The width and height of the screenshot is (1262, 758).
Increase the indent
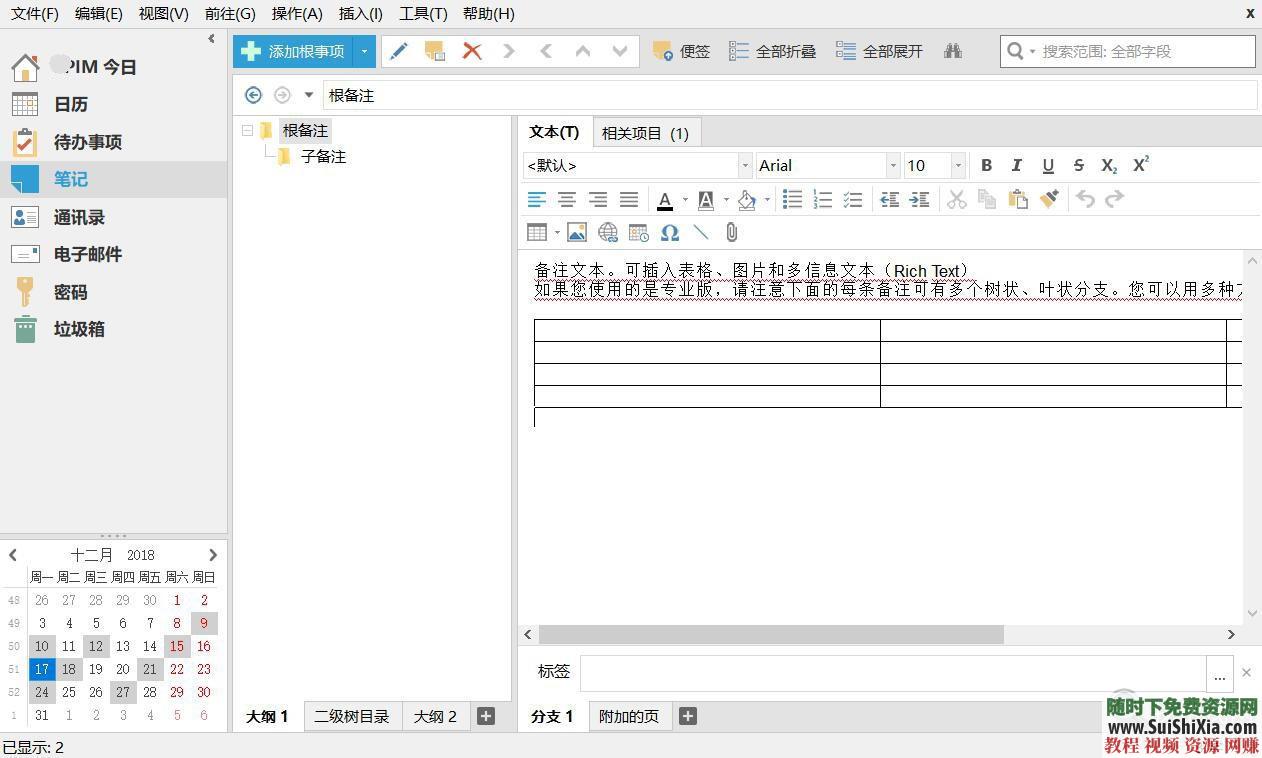pos(920,200)
